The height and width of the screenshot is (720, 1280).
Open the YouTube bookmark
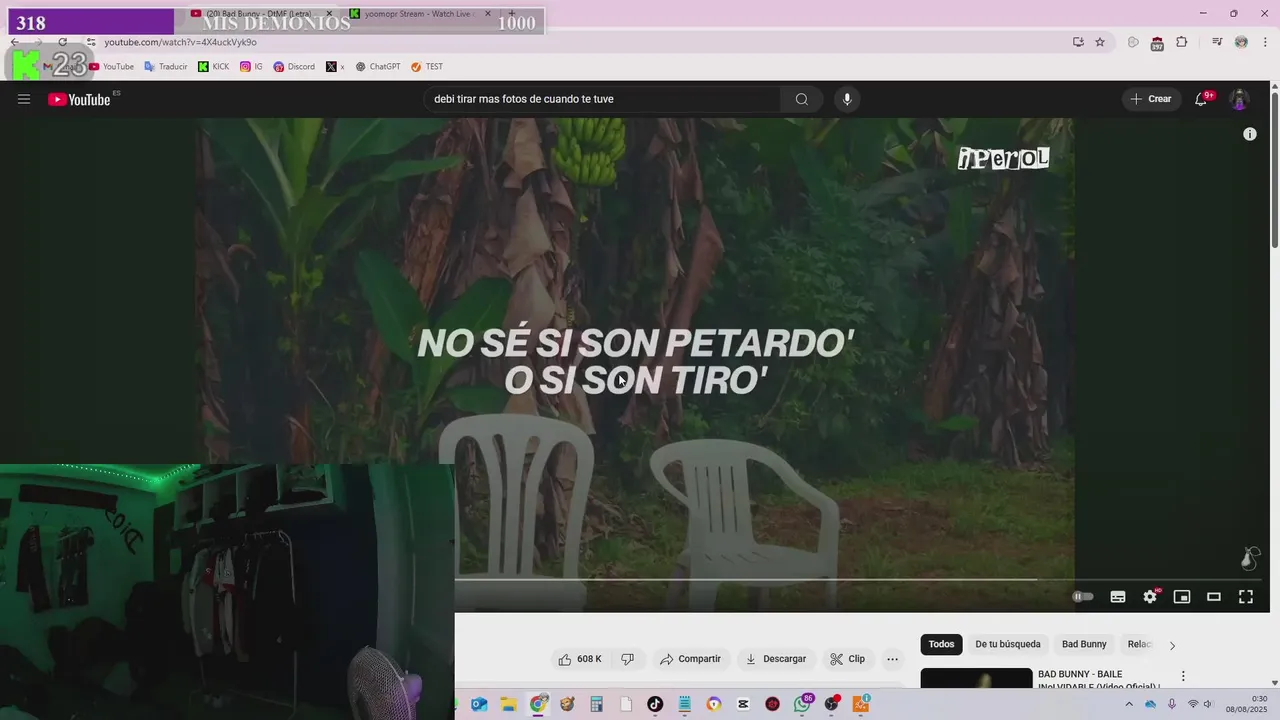pos(111,67)
